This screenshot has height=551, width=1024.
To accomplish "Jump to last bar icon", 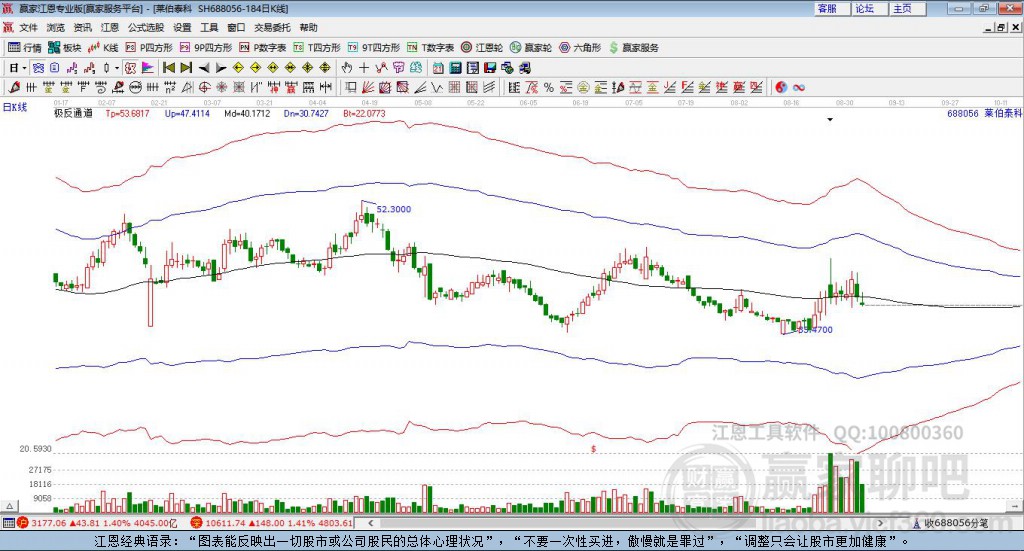I will coord(186,68).
